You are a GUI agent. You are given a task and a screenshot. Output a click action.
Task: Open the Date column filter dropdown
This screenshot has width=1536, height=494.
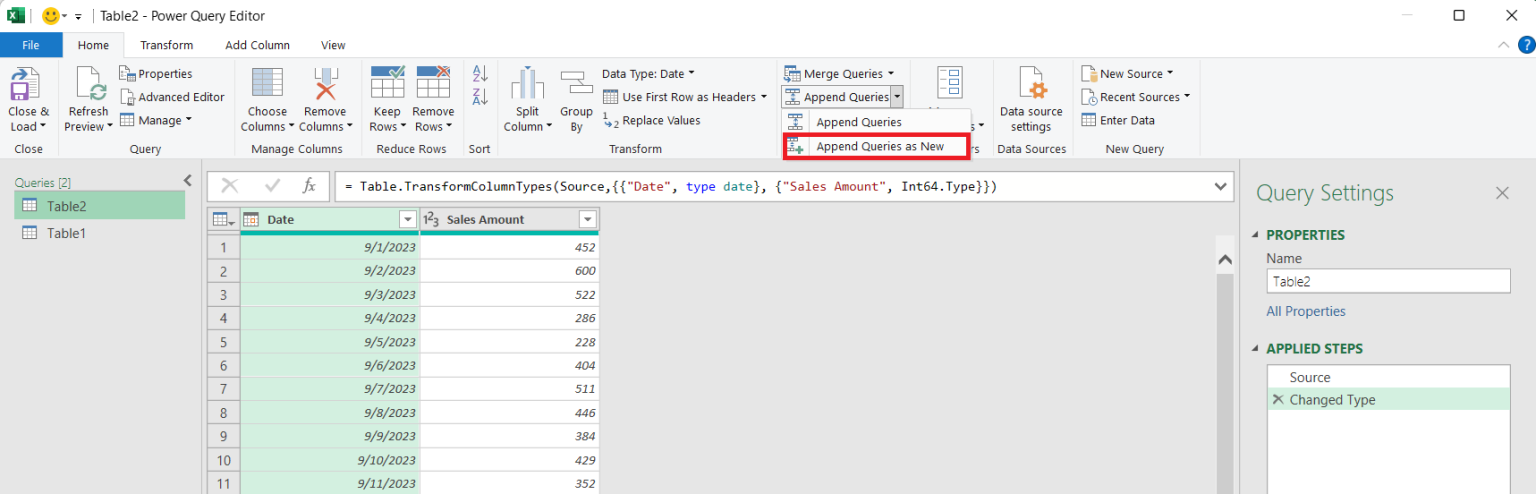(407, 220)
